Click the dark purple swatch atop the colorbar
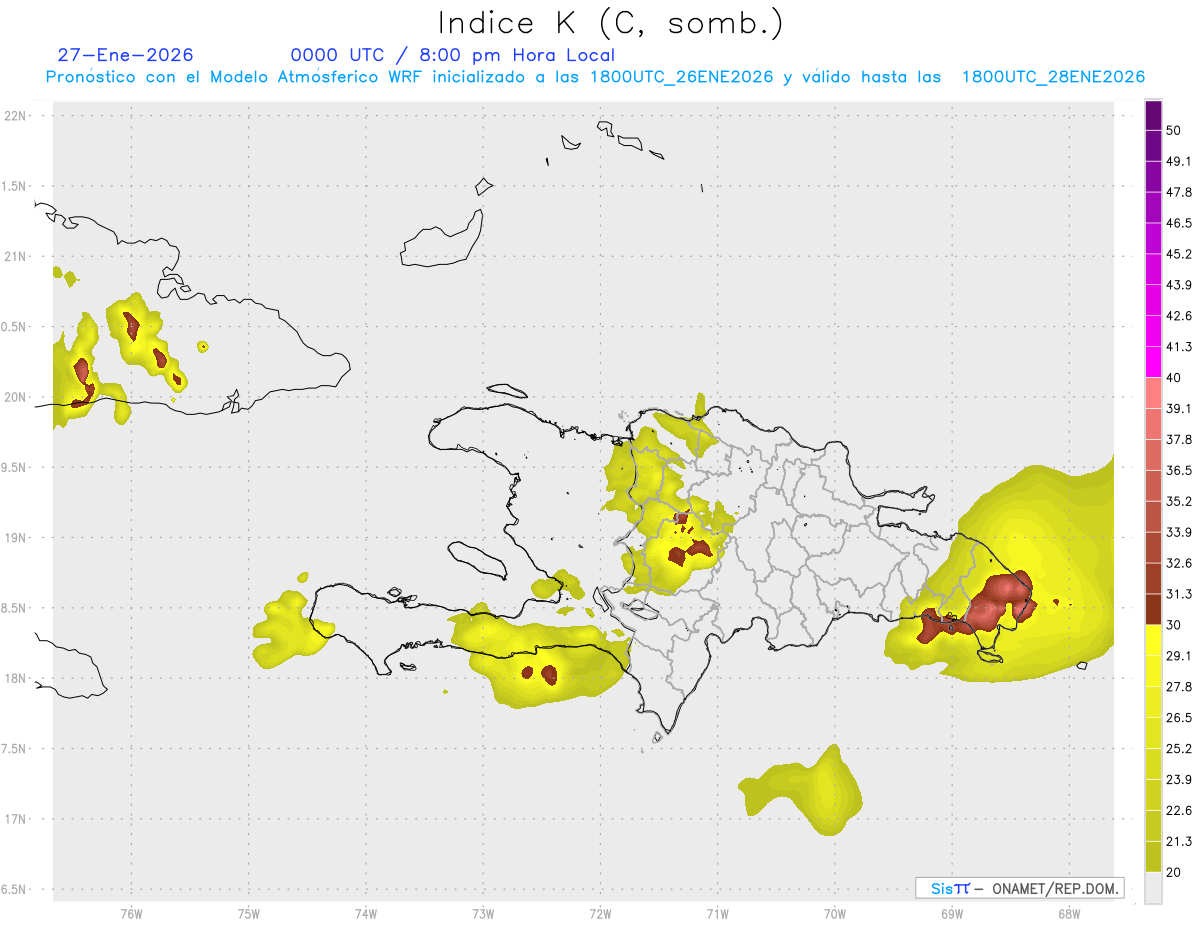The height and width of the screenshot is (927, 1200). click(1154, 117)
